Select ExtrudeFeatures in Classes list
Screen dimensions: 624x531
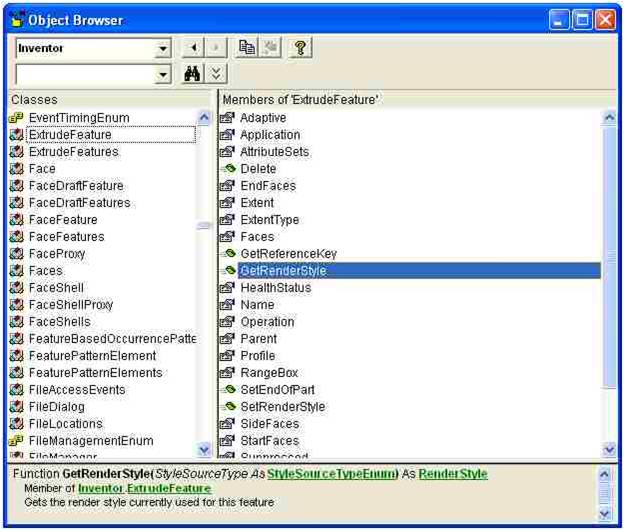(x=73, y=152)
